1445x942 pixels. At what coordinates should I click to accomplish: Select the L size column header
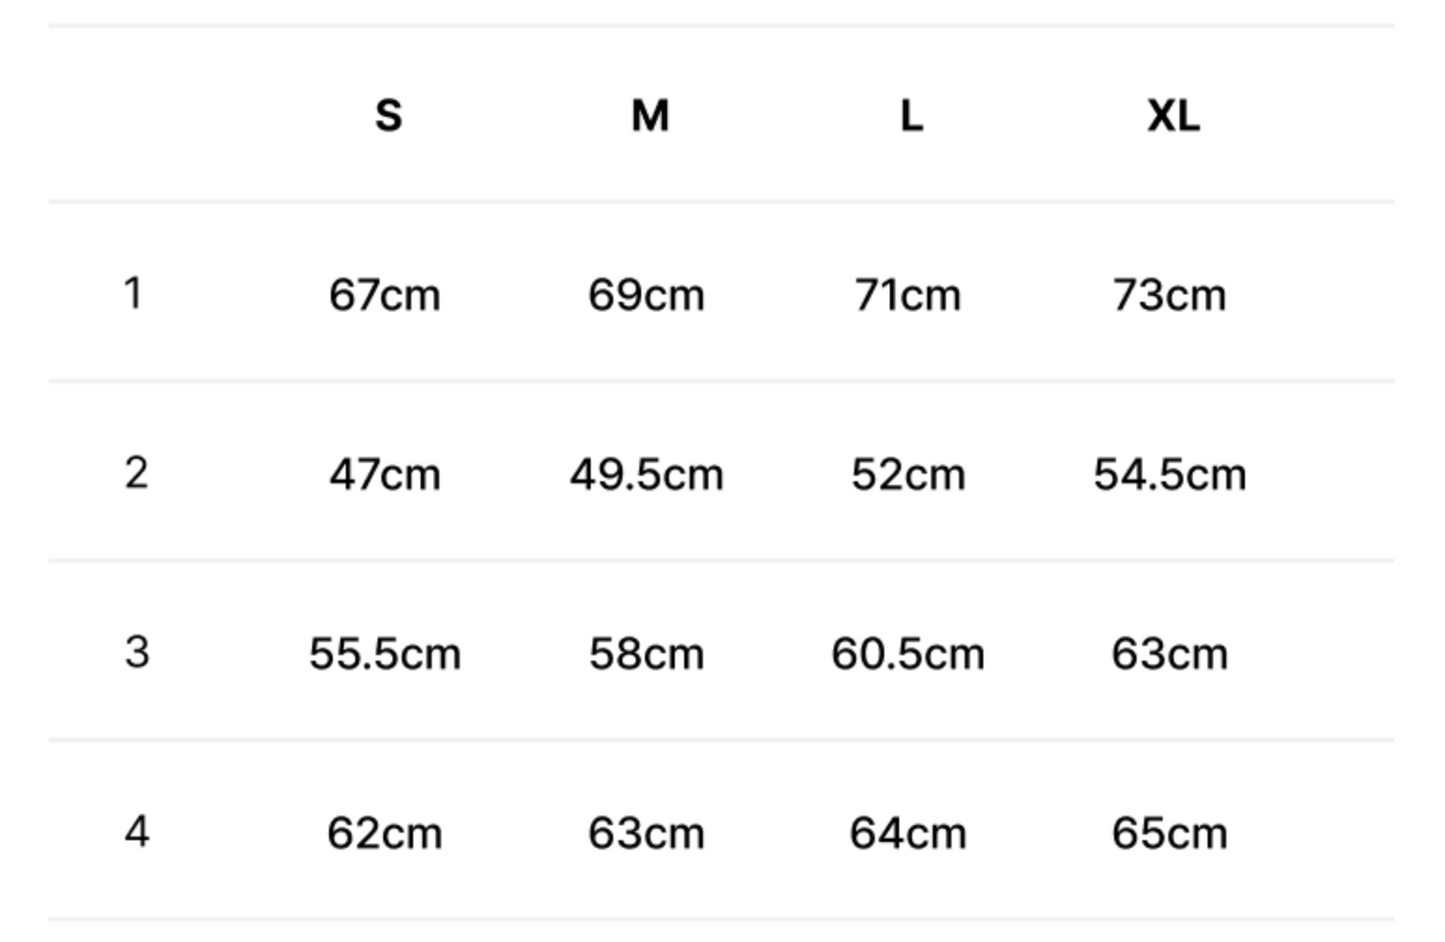pos(911,116)
